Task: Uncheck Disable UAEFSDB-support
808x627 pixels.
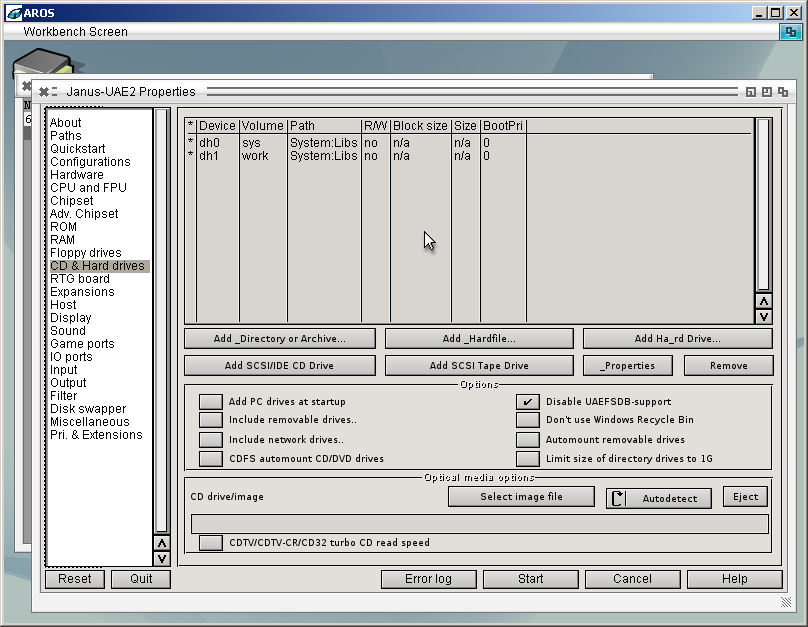Action: click(x=528, y=401)
